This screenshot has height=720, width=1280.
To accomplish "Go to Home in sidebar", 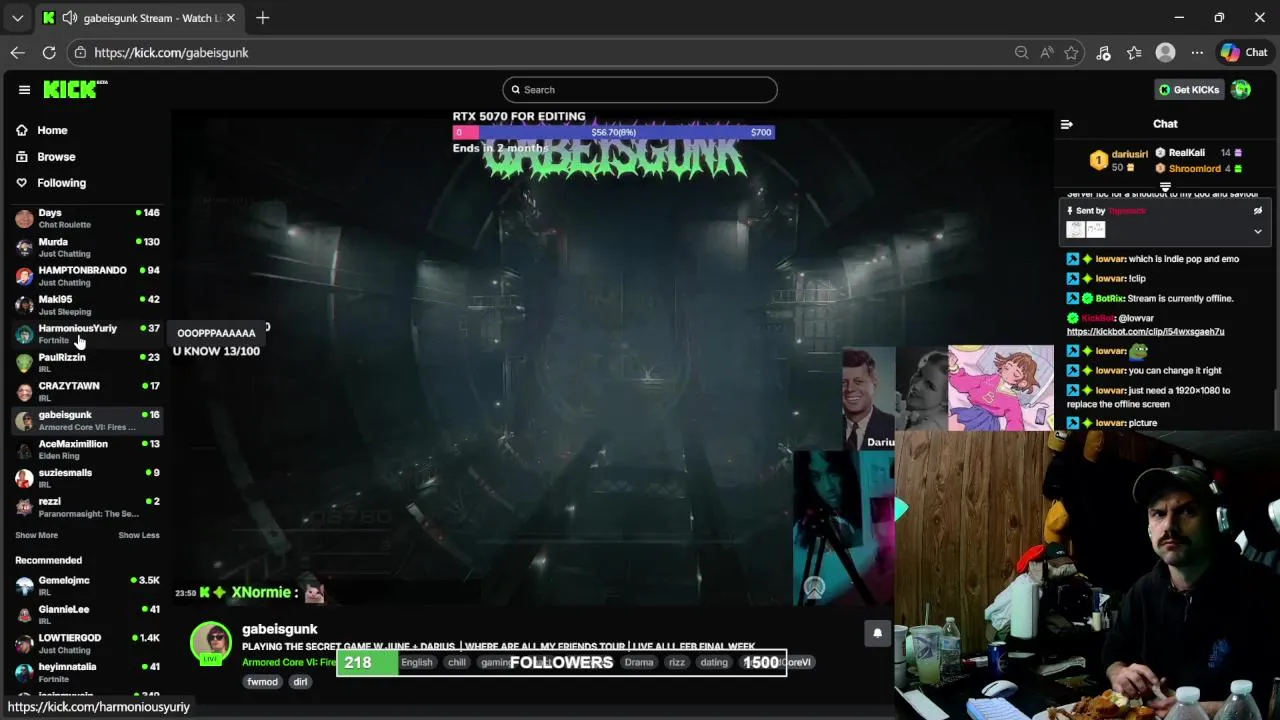I will 52,130.
